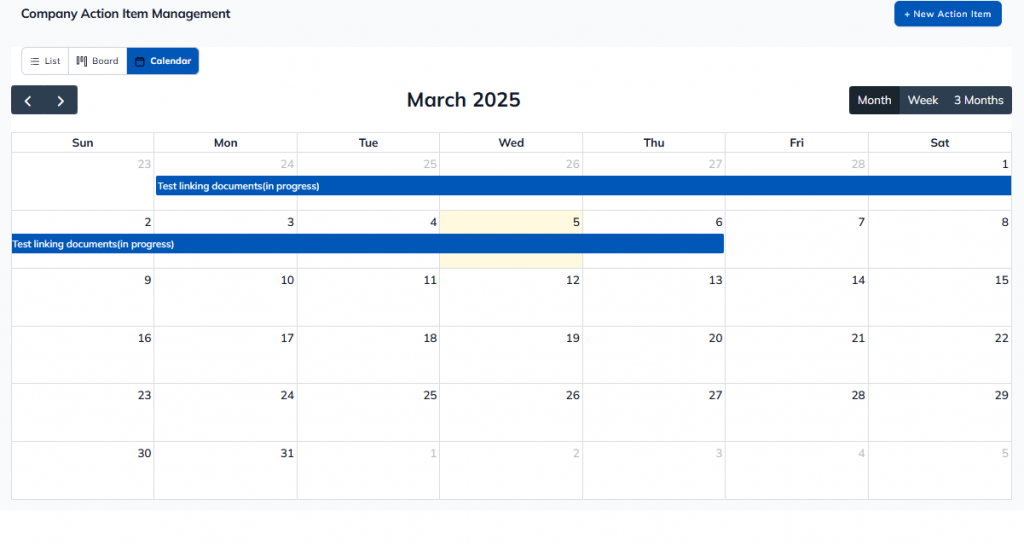1024x551 pixels.
Task: Open Test linking documents event in second week
Action: pos(367,244)
